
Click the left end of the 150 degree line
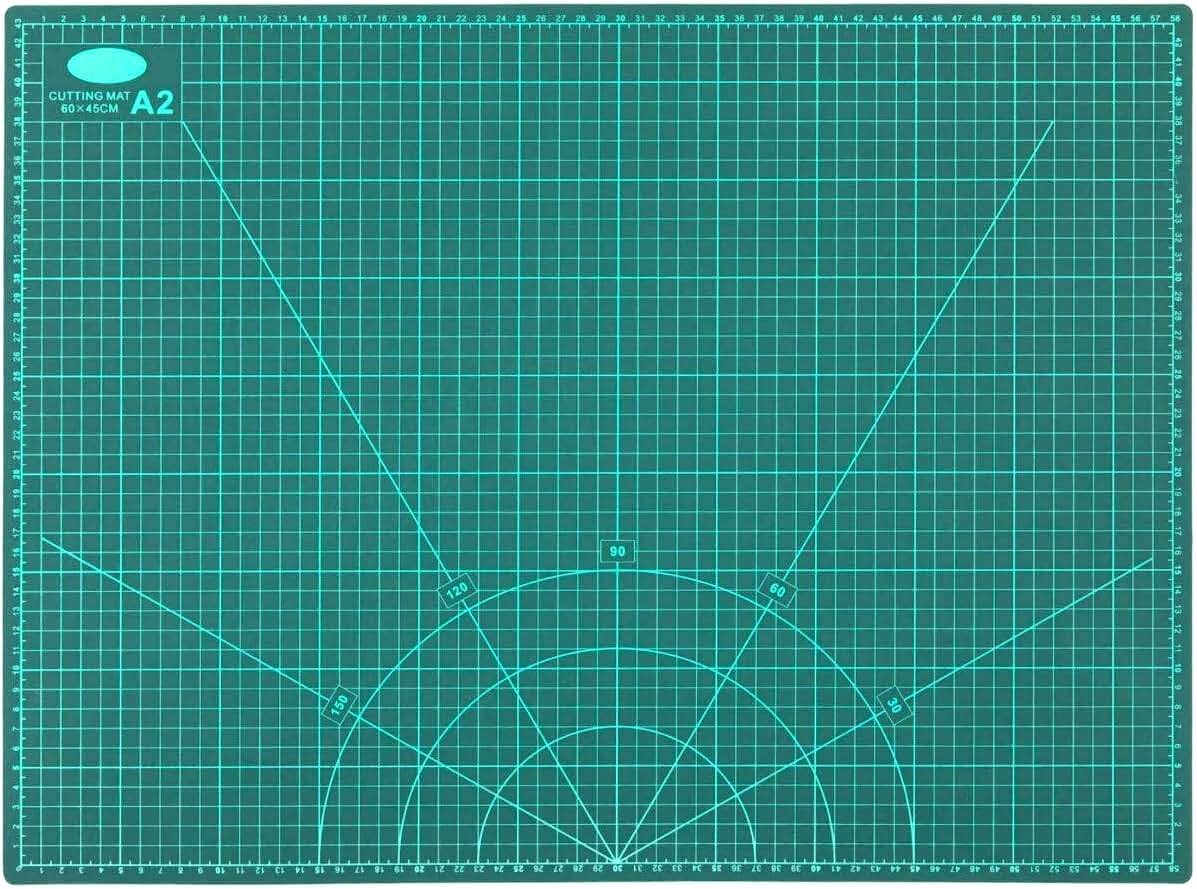[41, 537]
